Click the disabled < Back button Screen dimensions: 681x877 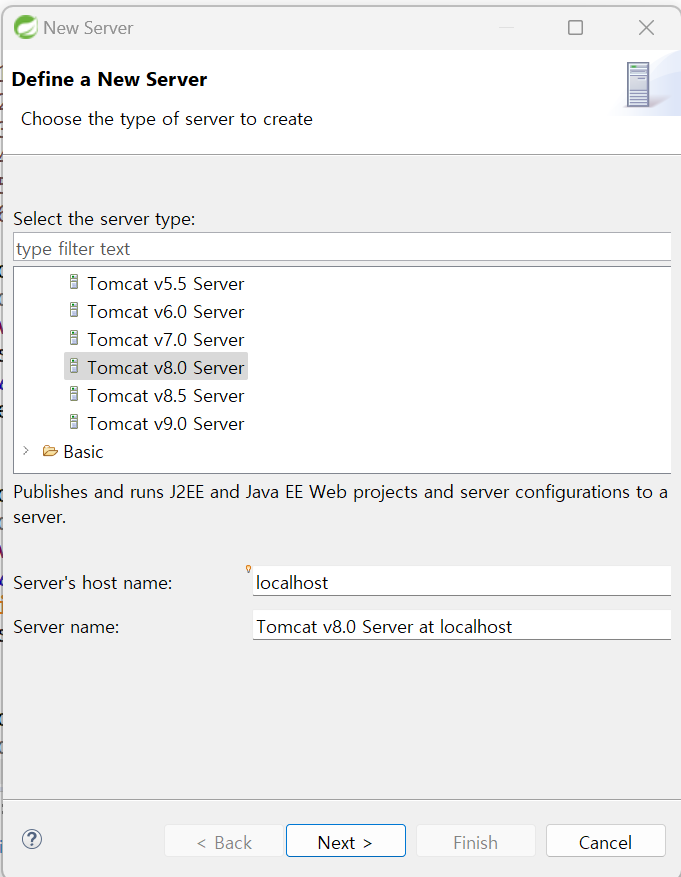pos(224,841)
